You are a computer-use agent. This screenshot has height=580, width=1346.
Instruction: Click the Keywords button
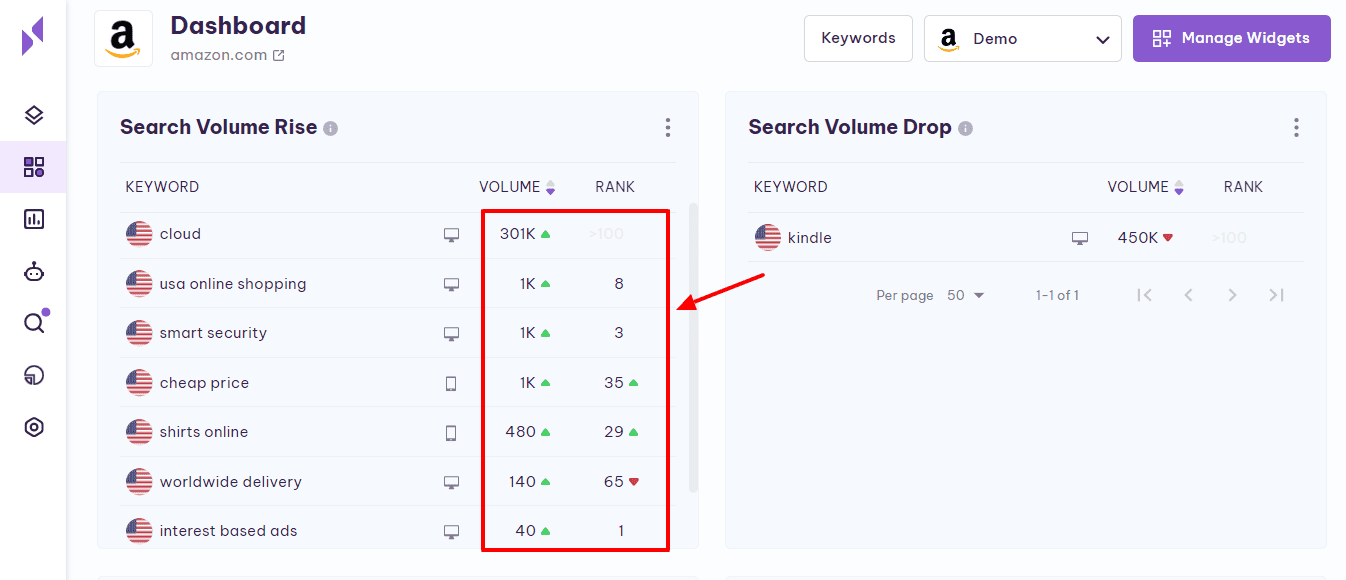click(858, 38)
